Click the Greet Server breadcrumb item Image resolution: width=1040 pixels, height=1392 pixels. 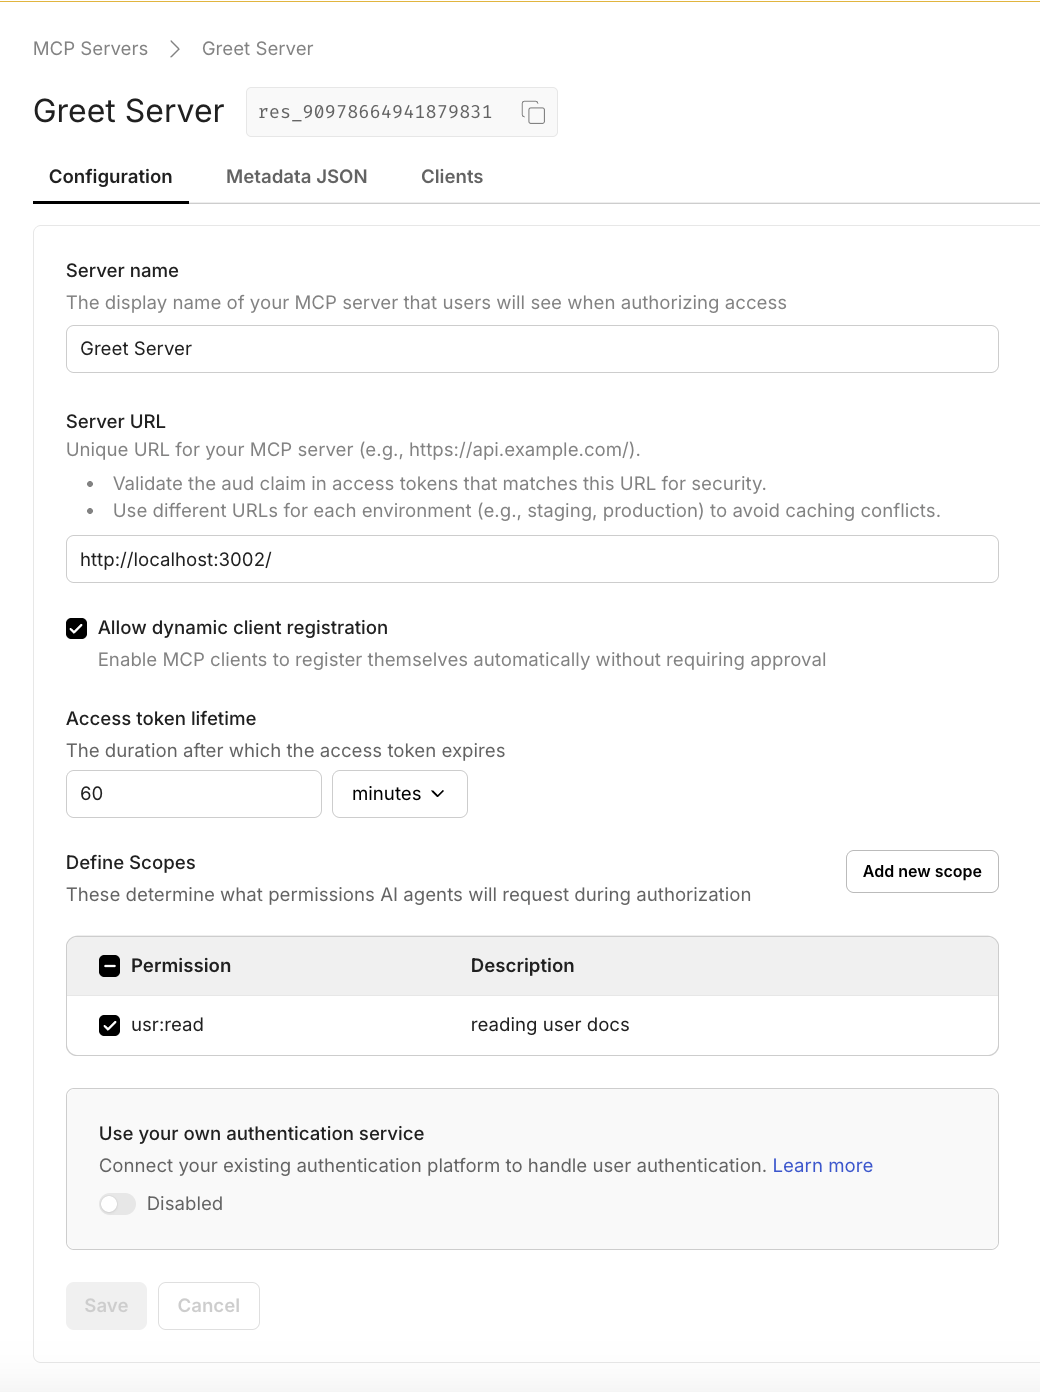(257, 49)
